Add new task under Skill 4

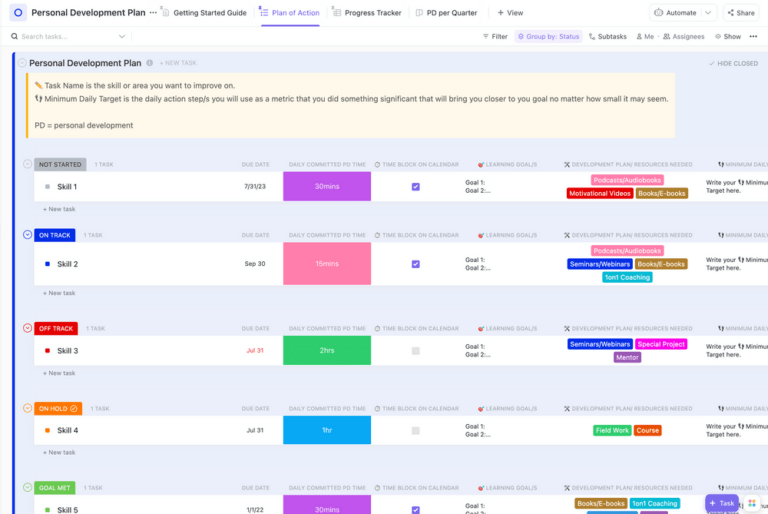click(x=59, y=453)
